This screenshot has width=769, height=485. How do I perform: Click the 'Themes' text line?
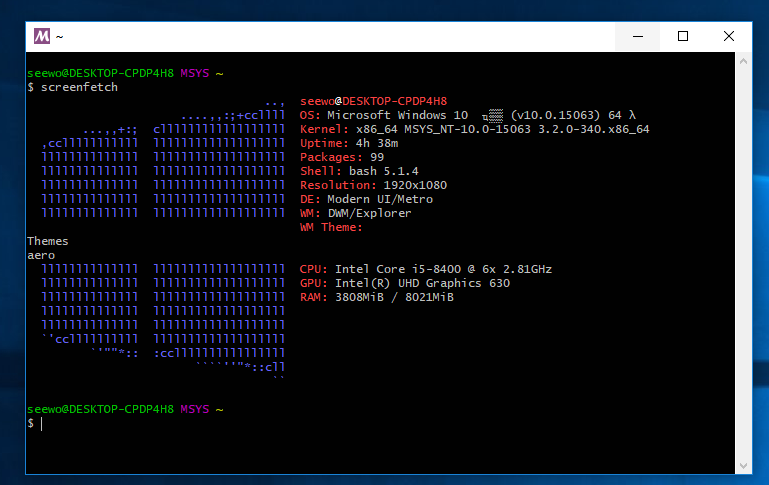pyautogui.click(x=48, y=241)
